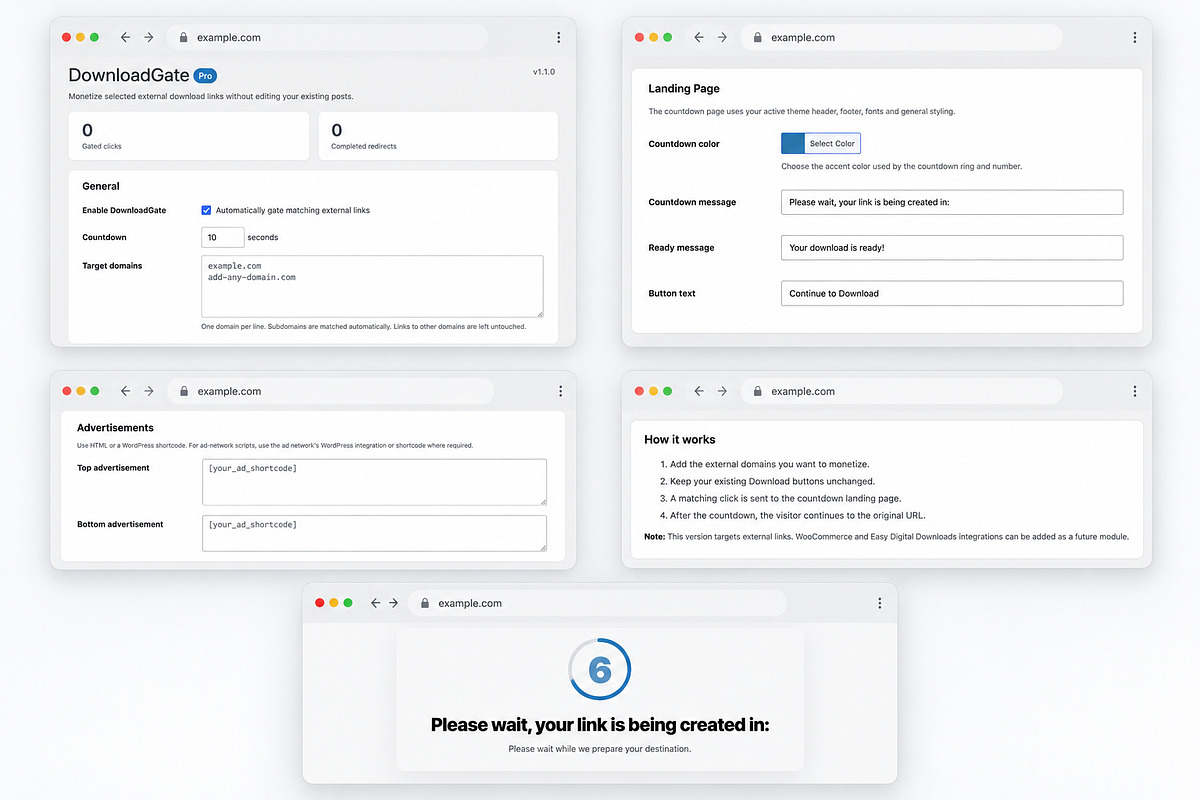This screenshot has height=800, width=1200.
Task: Click back arrow in Advertisements window
Action: click(x=125, y=391)
